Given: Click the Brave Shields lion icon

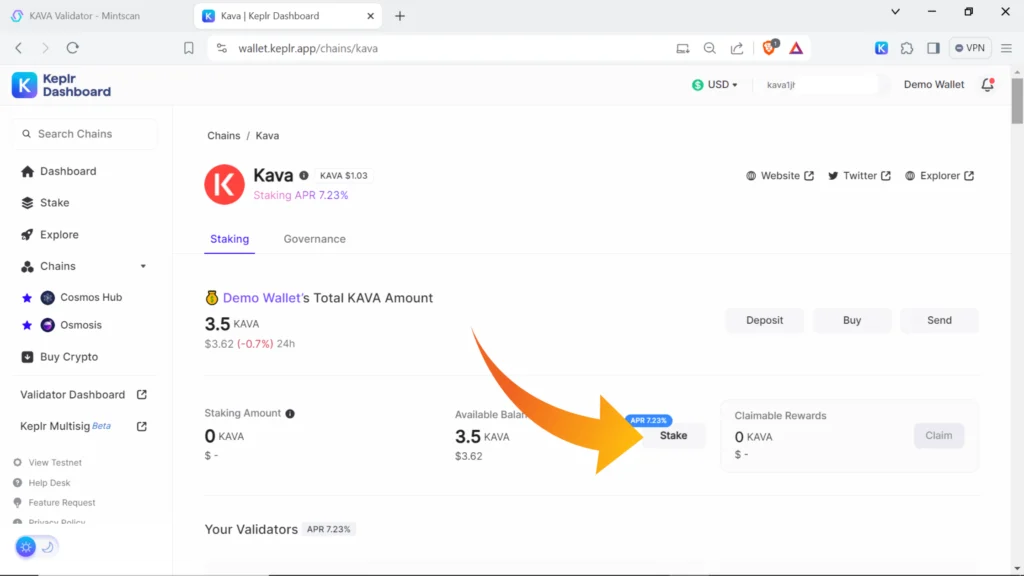Looking at the screenshot, I should [770, 47].
